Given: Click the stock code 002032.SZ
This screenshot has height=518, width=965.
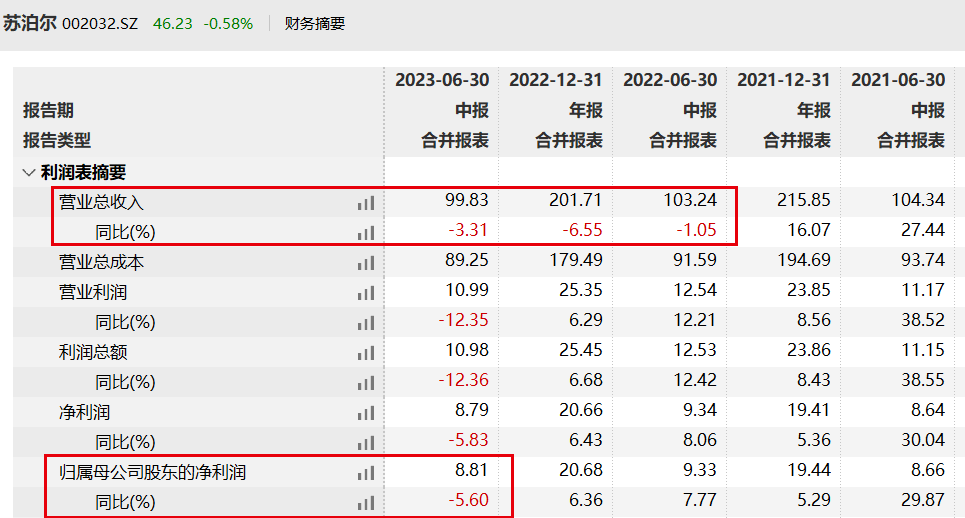Looking at the screenshot, I should [x=100, y=23].
